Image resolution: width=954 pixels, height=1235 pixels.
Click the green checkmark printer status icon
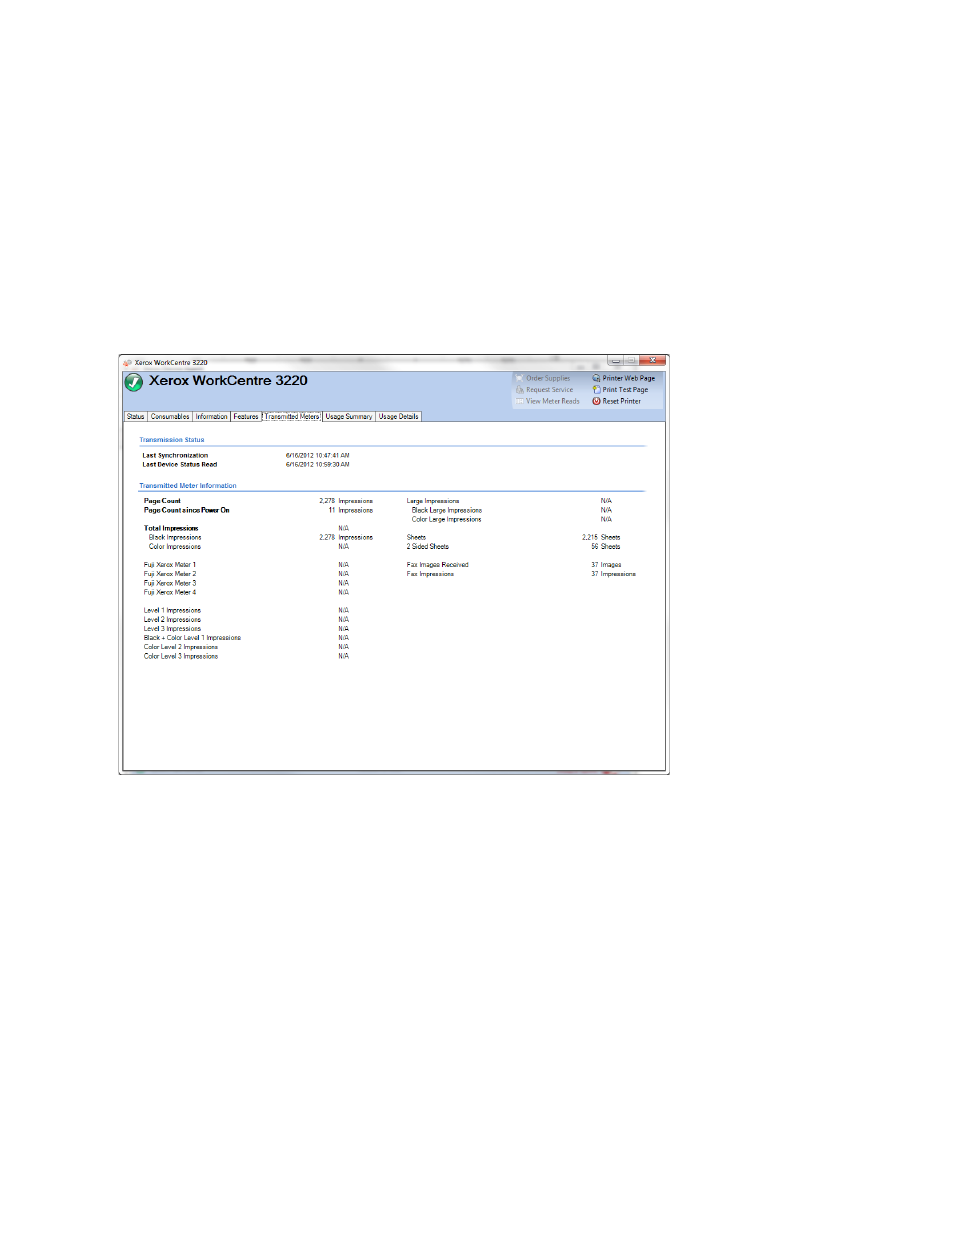tap(133, 382)
